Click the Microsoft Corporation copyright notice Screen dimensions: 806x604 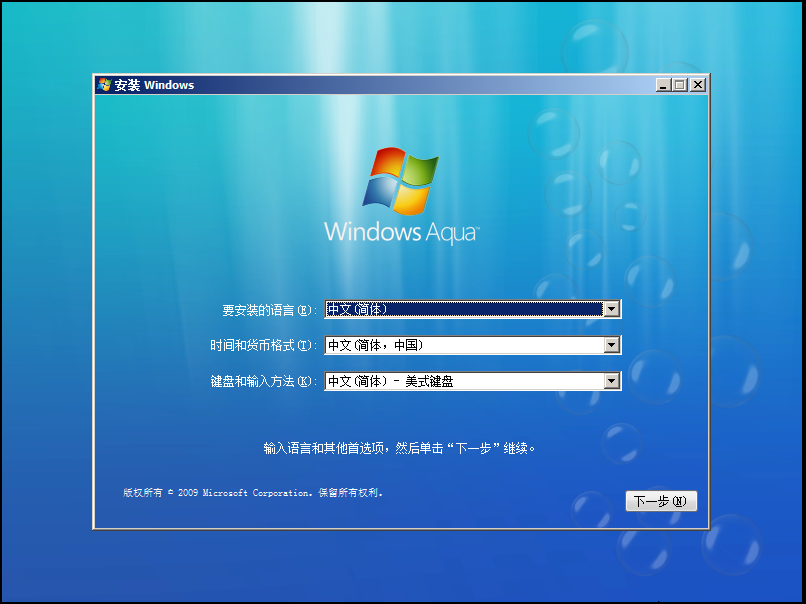[253, 493]
